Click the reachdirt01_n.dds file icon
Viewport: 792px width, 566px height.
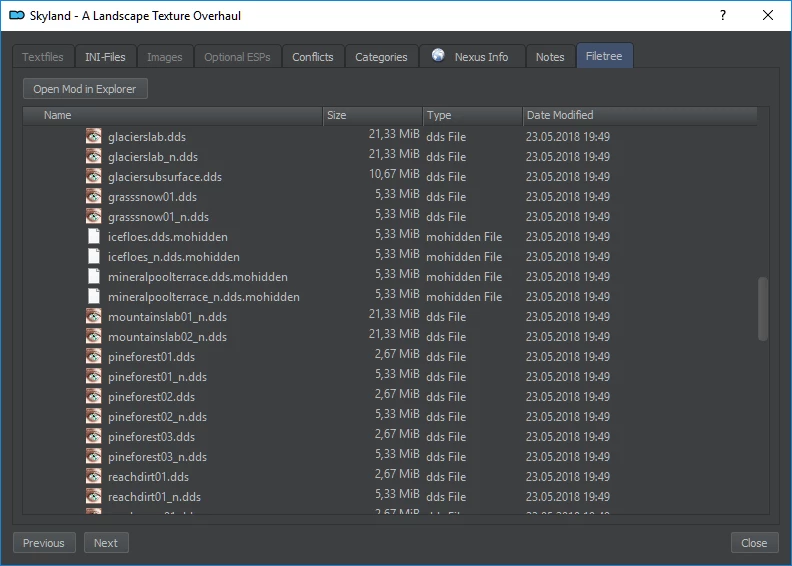(x=93, y=496)
